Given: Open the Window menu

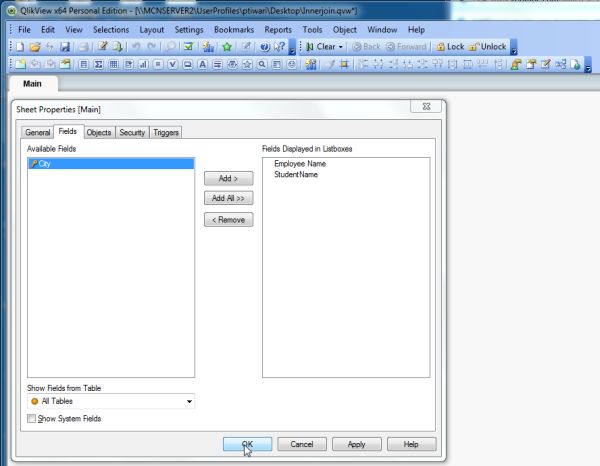Looking at the screenshot, I should (x=382, y=29).
